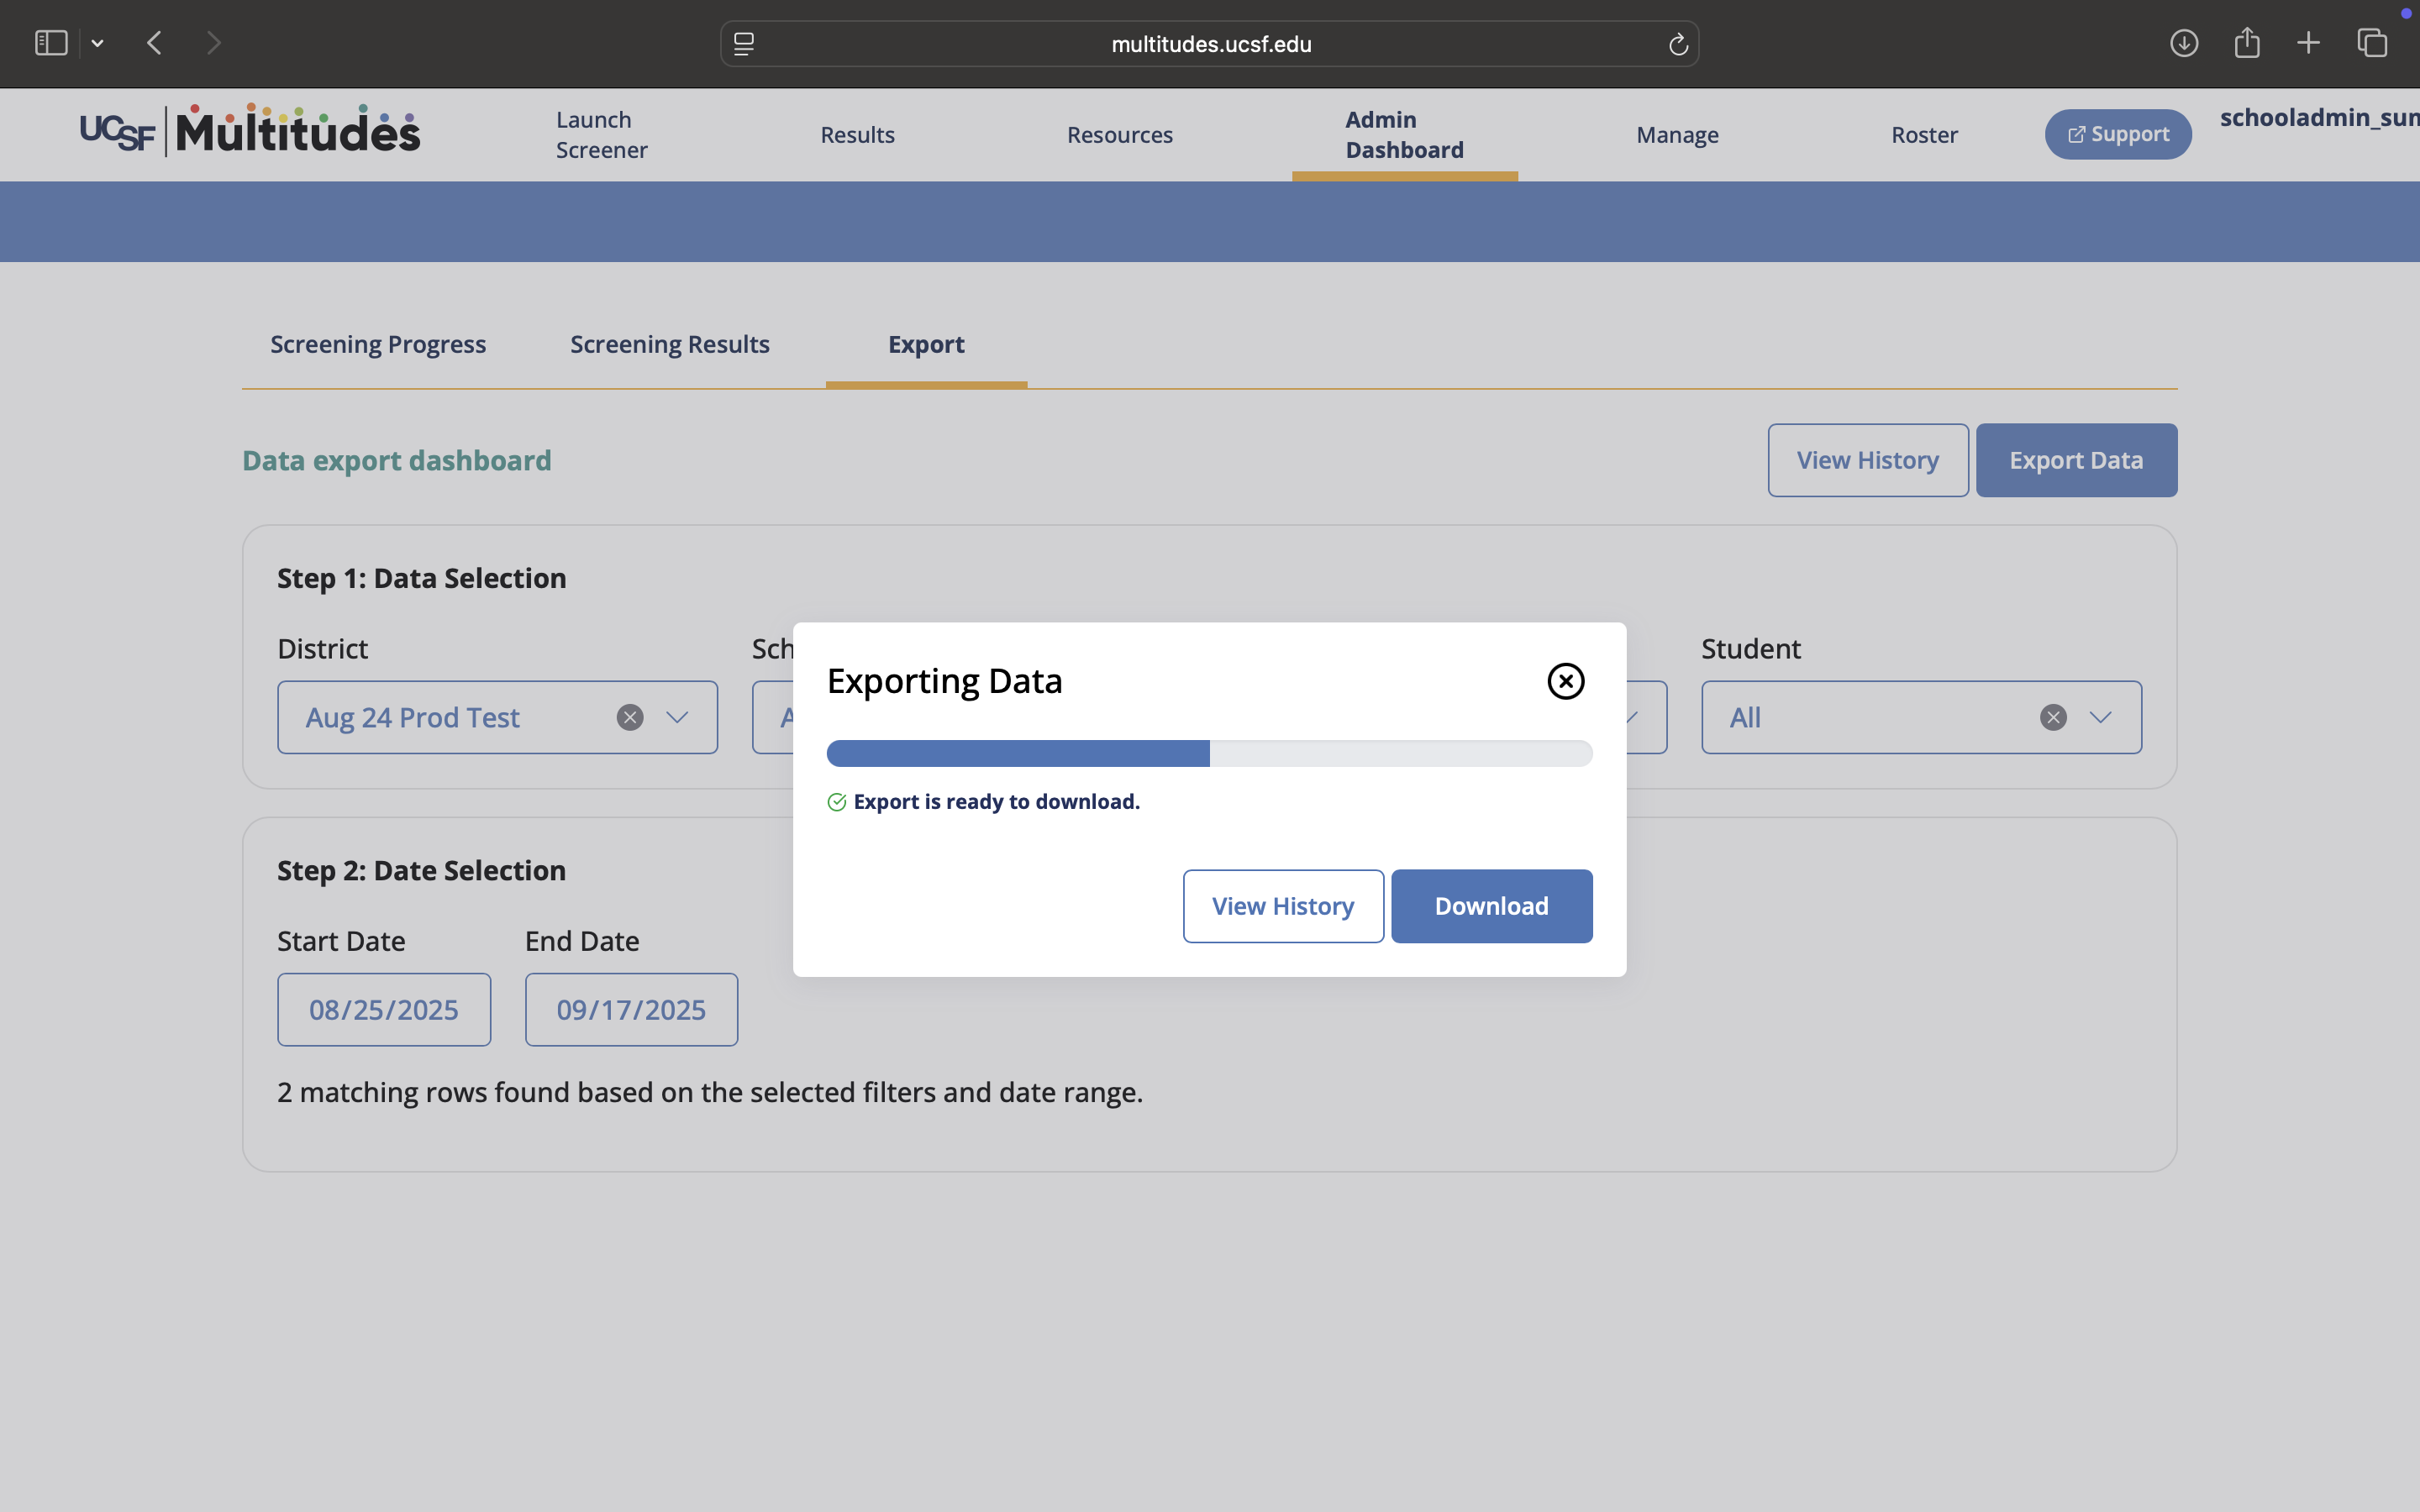The width and height of the screenshot is (2420, 1512).
Task: Click View History in the dialog
Action: click(x=1283, y=906)
